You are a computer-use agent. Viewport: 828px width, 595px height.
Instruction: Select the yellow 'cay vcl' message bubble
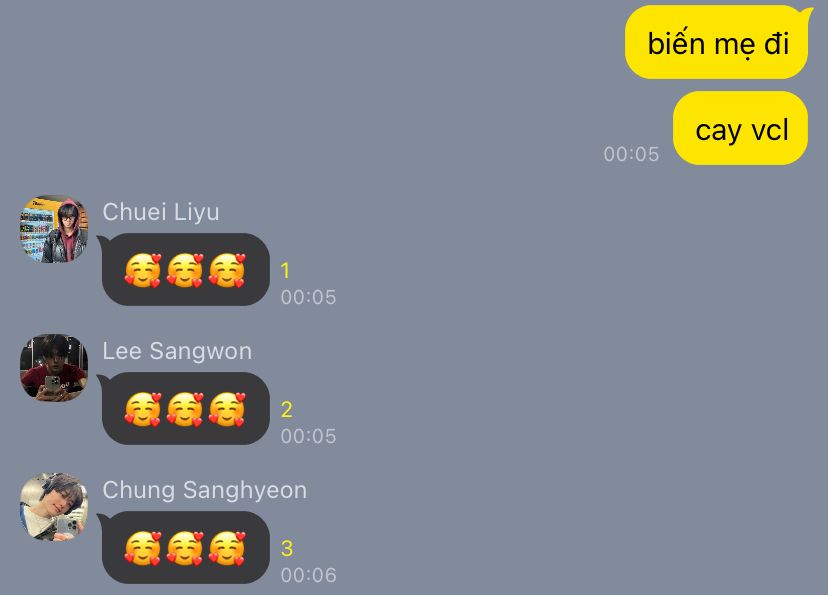[x=741, y=128]
